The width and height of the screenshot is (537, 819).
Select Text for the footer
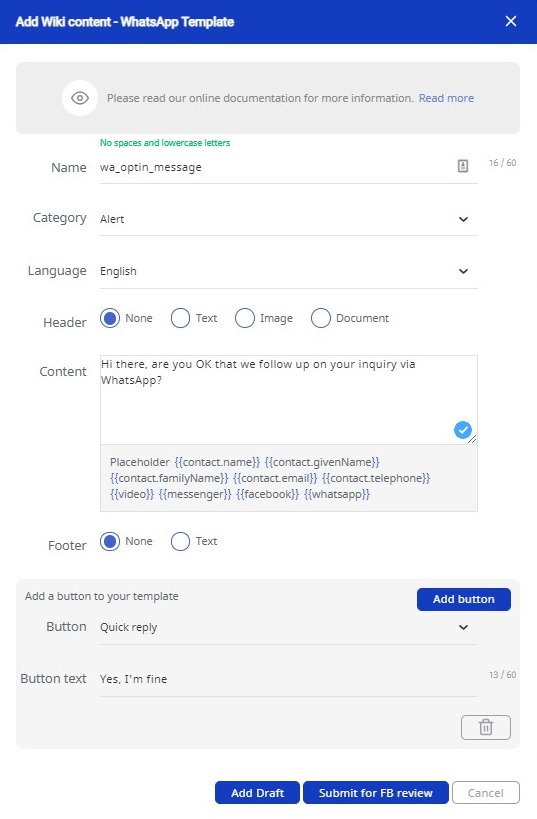(x=194, y=541)
